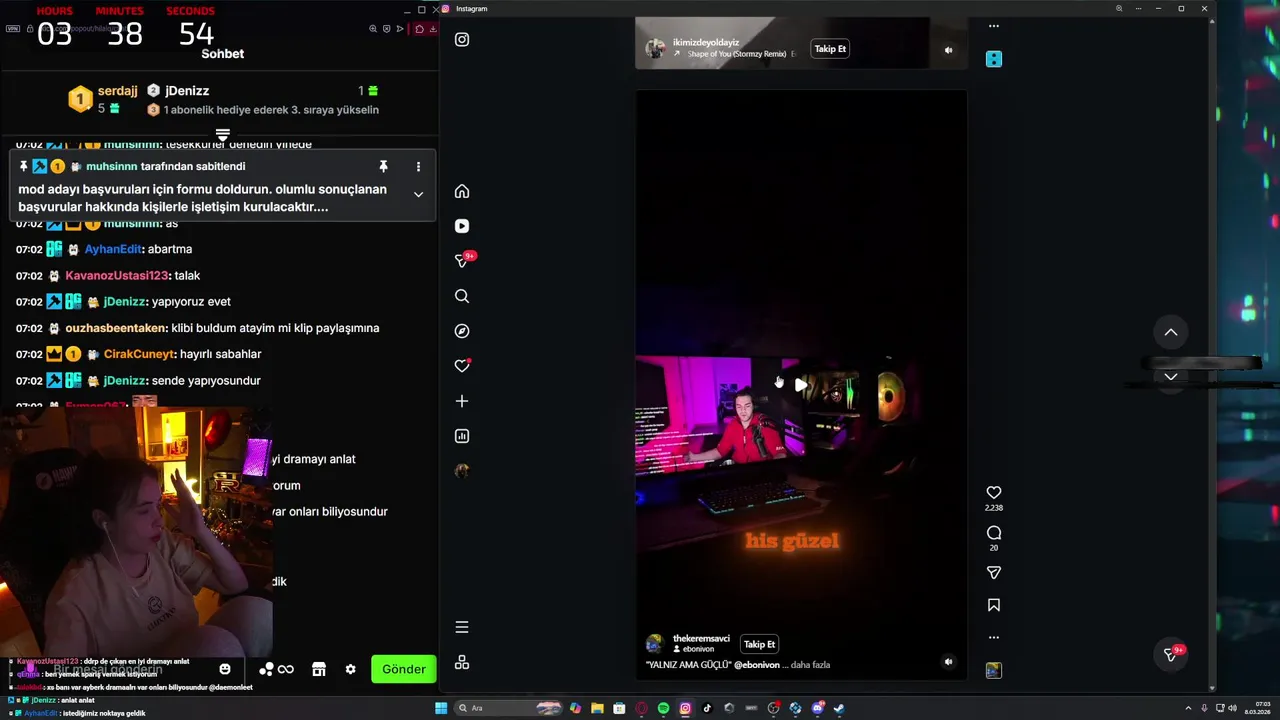Open emoji picker in chat input
Screen dimensions: 1280x720
[x=225, y=669]
